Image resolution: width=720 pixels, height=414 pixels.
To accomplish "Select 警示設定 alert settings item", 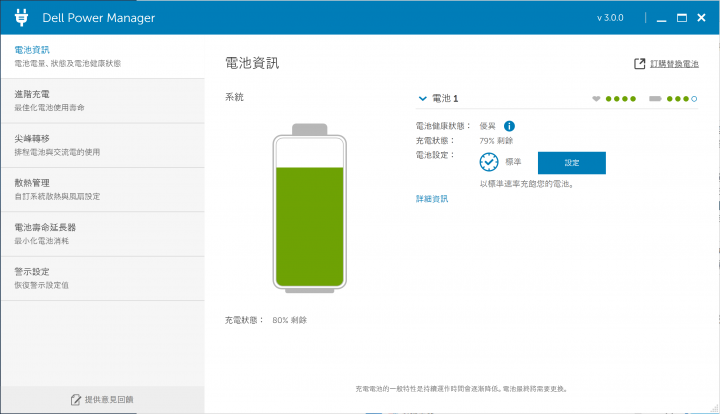I will [102, 279].
